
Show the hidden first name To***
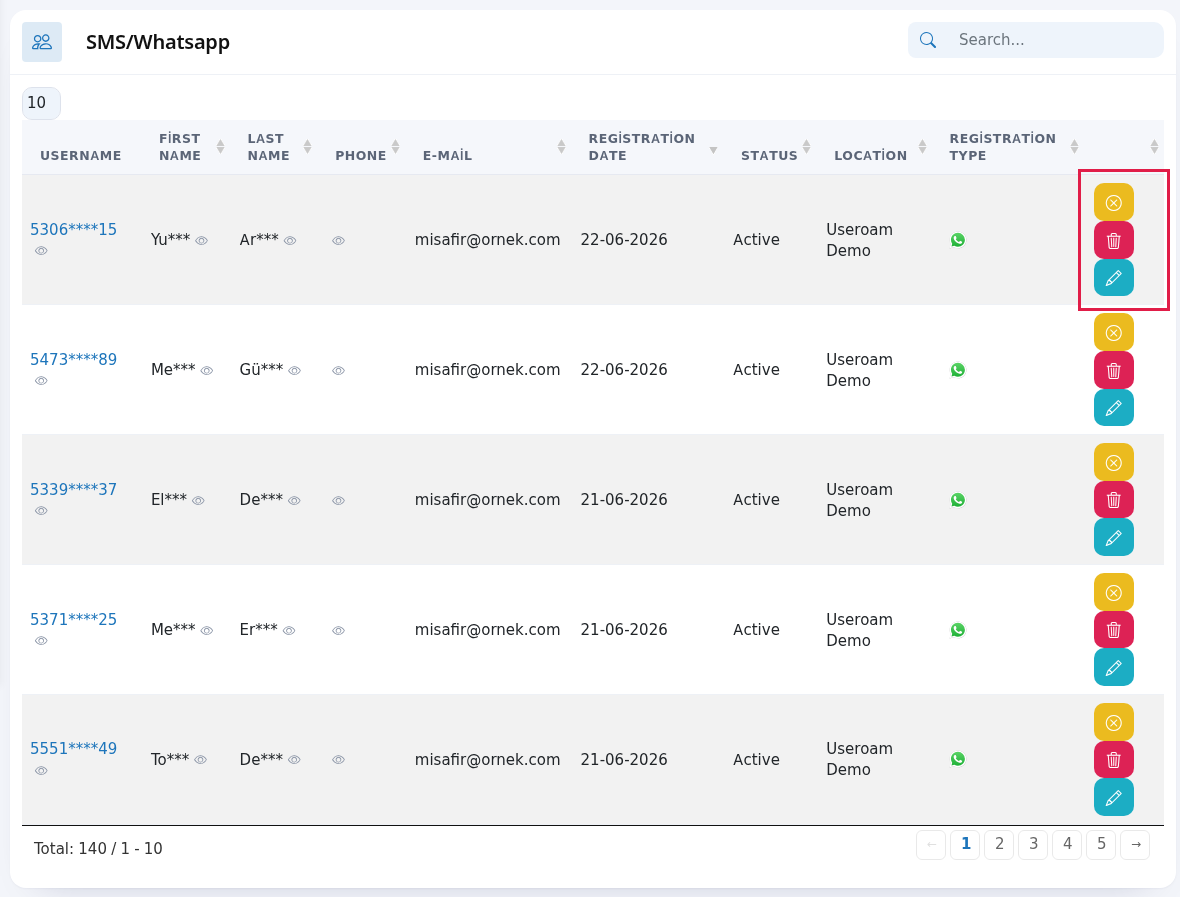pos(200,760)
